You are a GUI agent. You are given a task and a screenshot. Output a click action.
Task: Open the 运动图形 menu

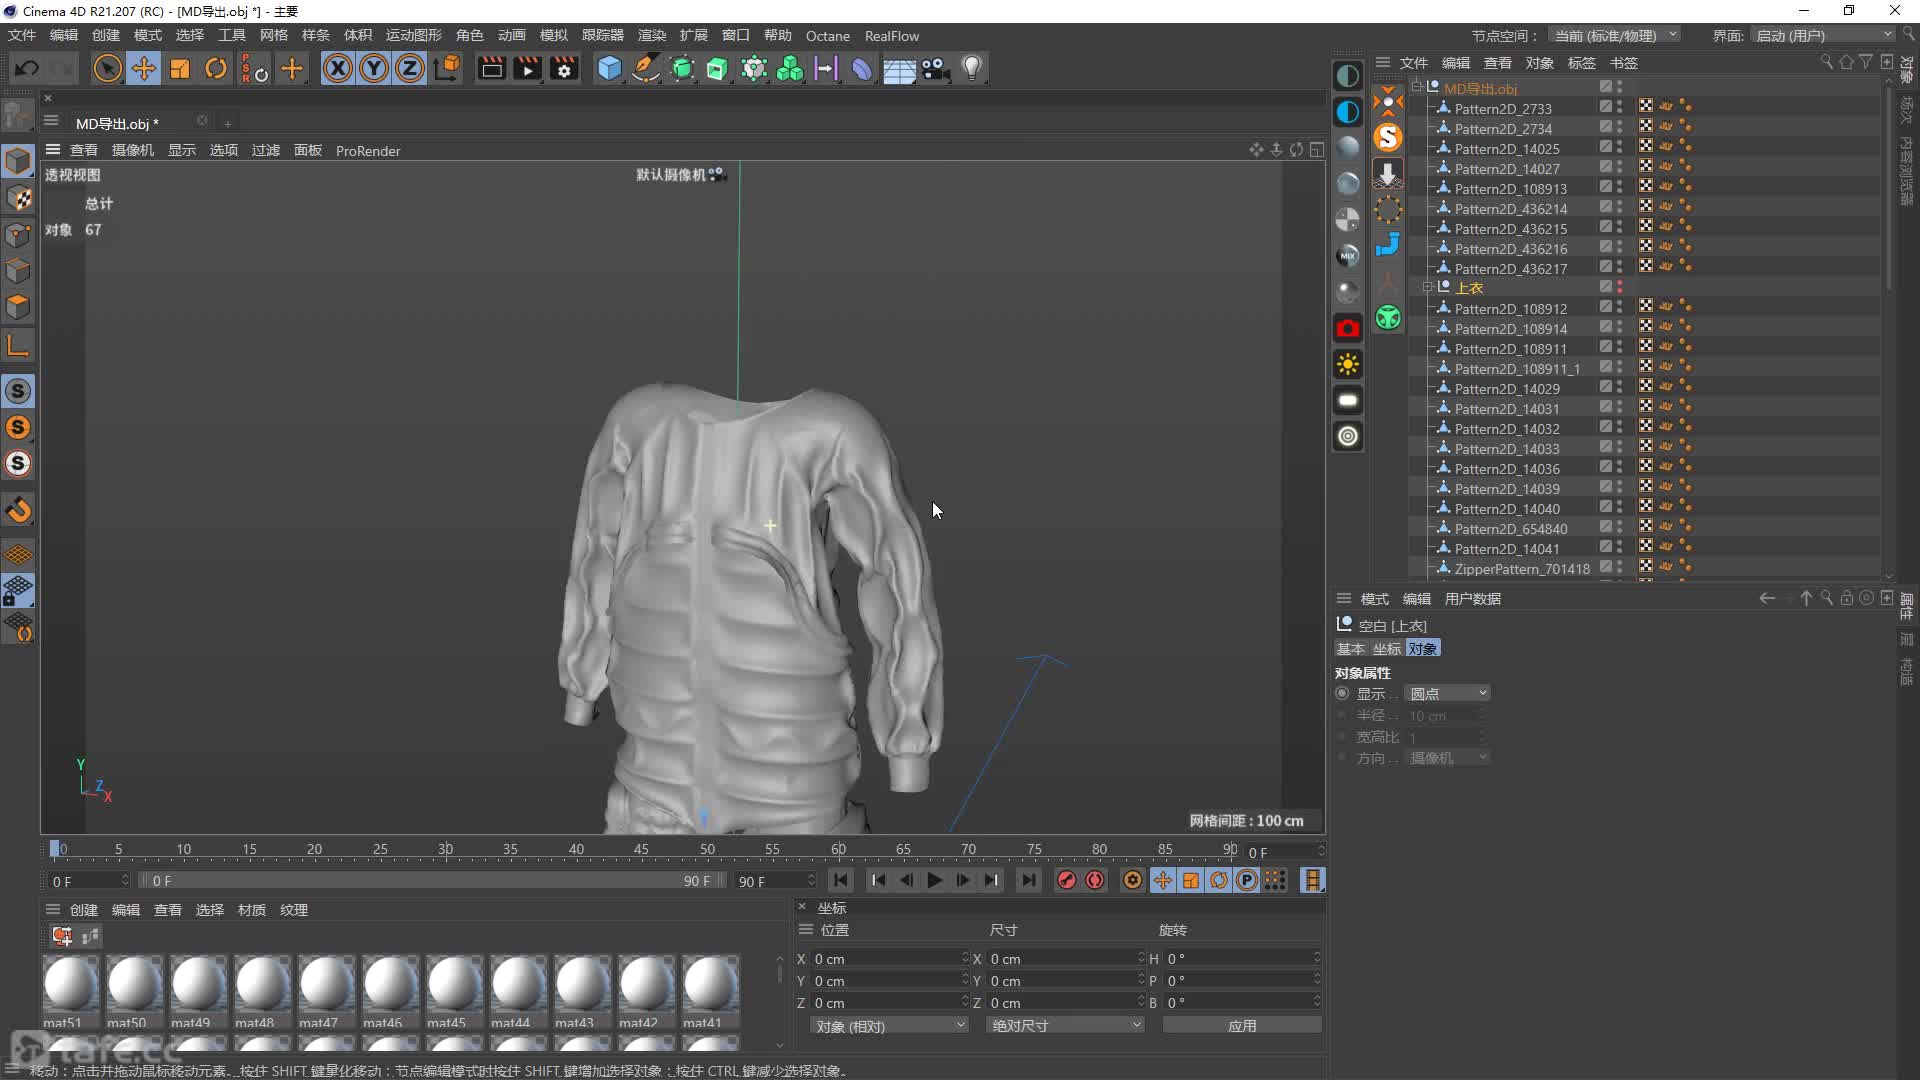414,35
